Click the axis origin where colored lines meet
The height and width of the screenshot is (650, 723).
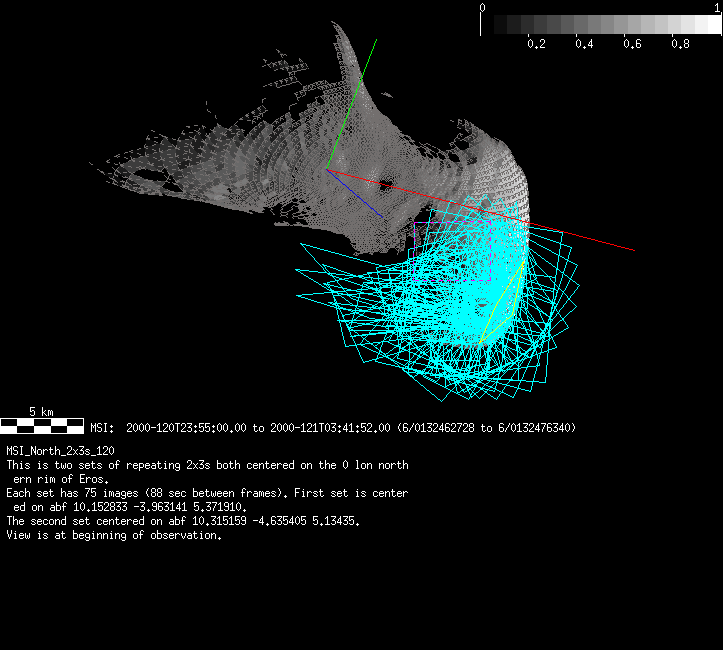pos(327,170)
